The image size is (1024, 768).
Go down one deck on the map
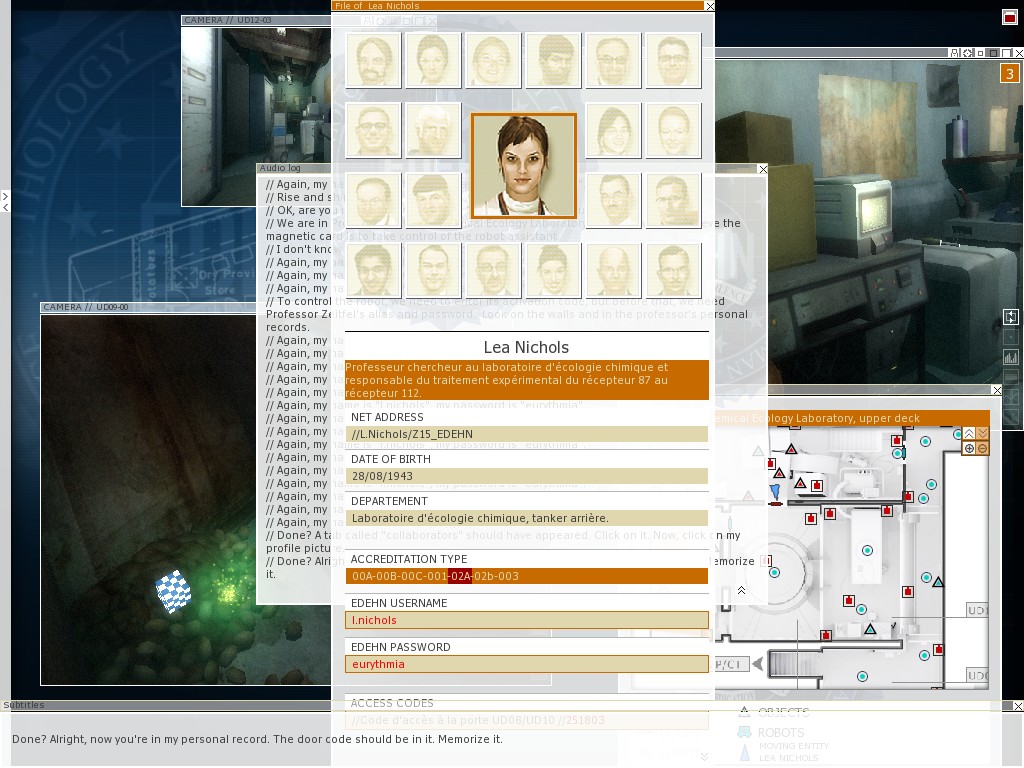(x=982, y=433)
